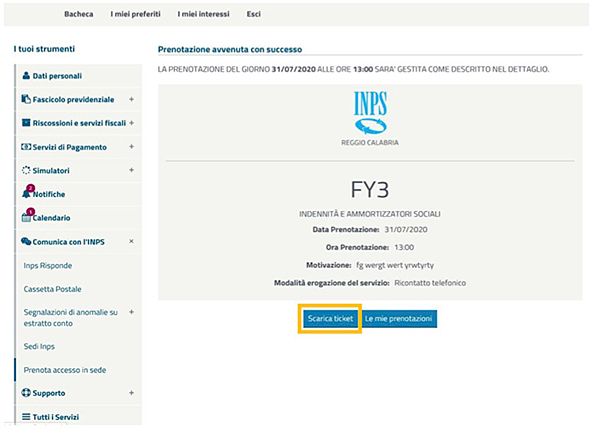Click the Simulatori dotted circle icon
The image size is (610, 443).
coord(26,170)
